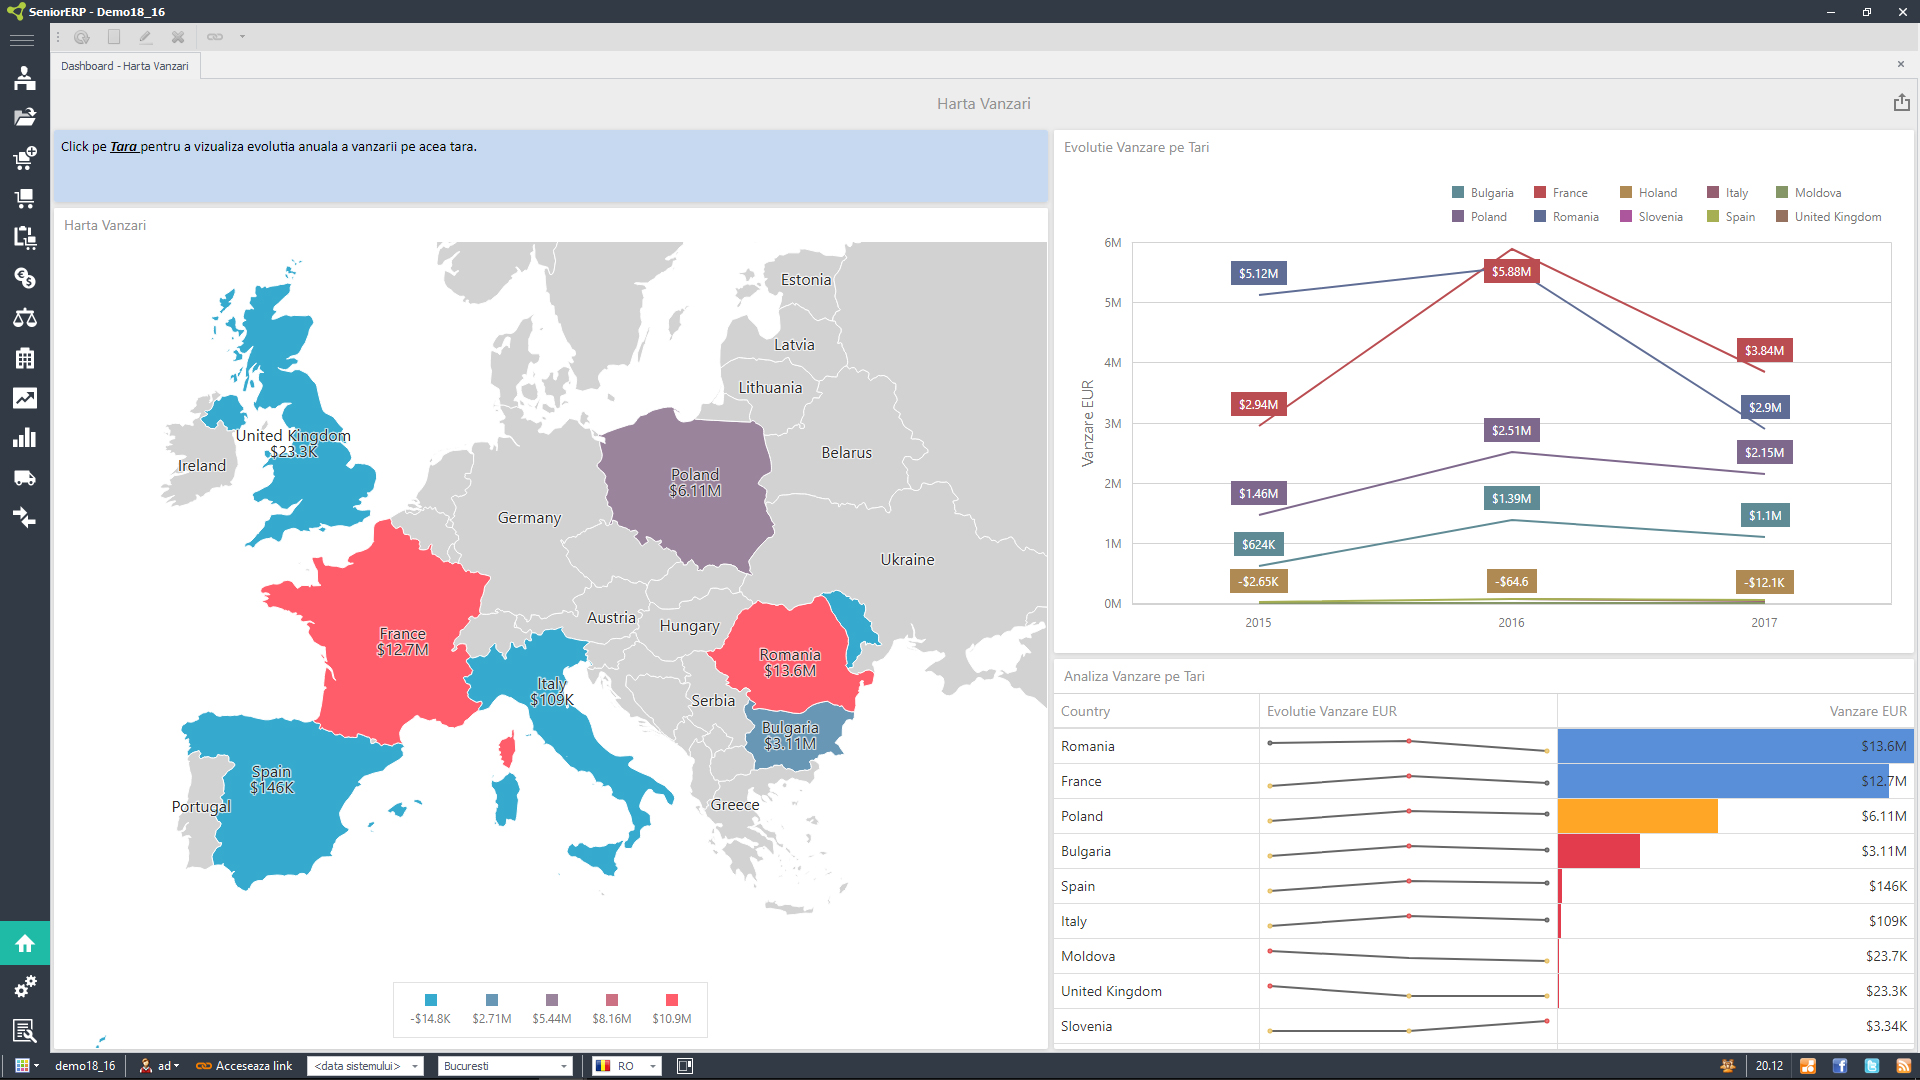Select the date system dropdown field
The width and height of the screenshot is (1920, 1080).
[367, 1065]
